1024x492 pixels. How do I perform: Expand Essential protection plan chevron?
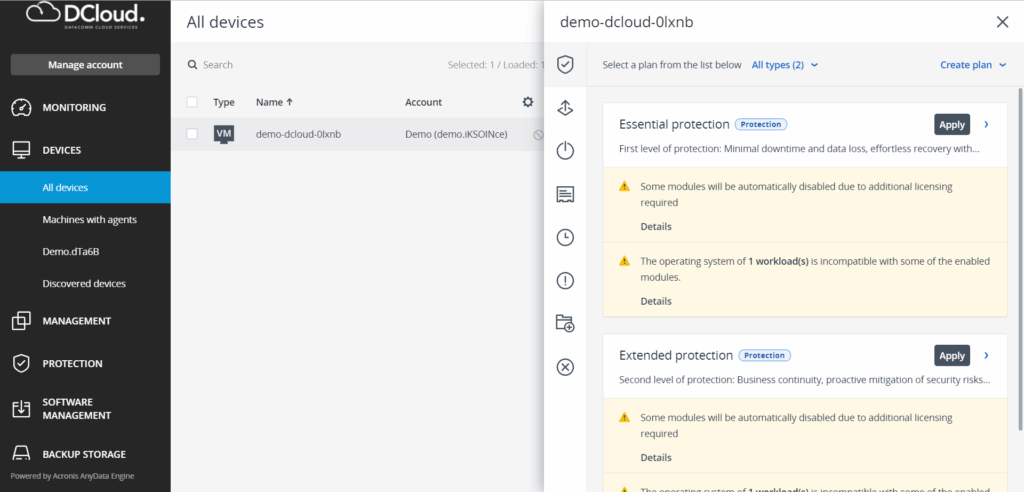click(x=987, y=125)
